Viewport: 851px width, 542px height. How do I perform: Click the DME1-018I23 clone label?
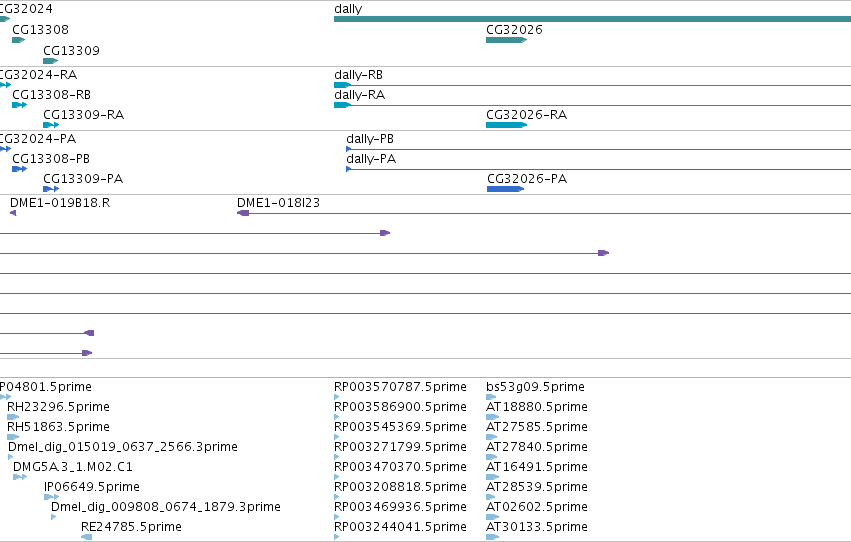pyautogui.click(x=278, y=203)
